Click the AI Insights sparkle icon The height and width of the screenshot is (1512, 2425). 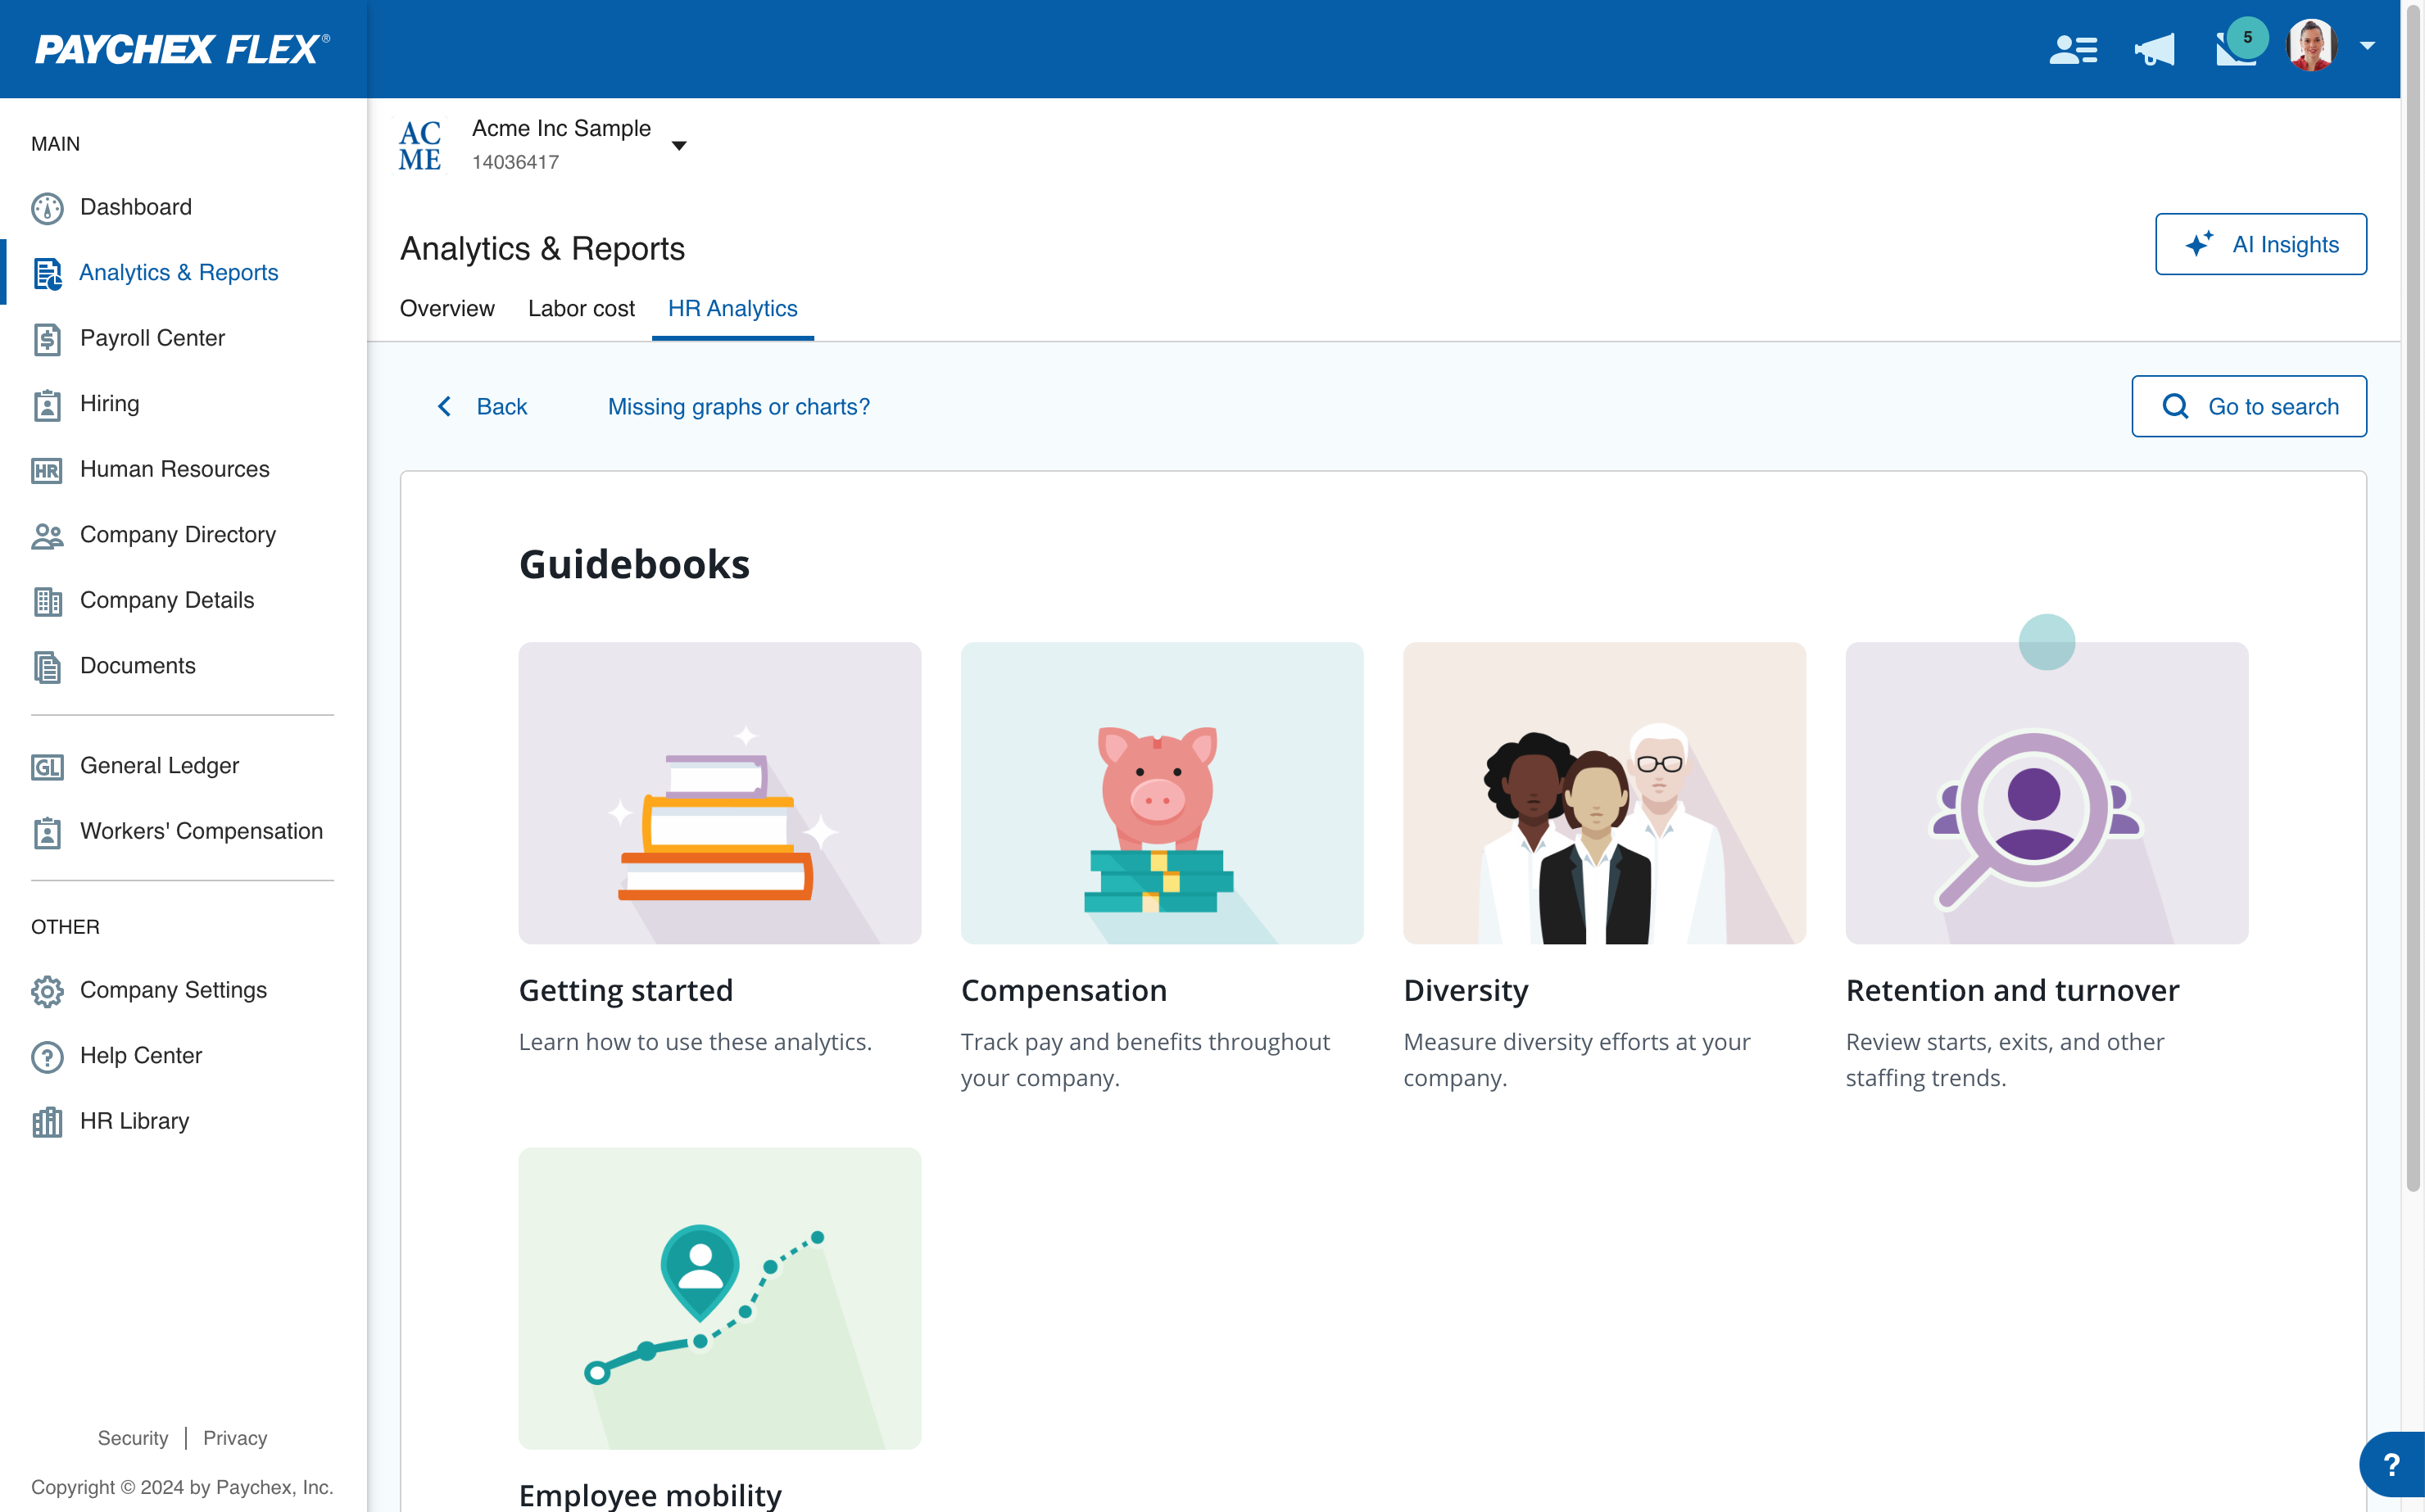2199,243
